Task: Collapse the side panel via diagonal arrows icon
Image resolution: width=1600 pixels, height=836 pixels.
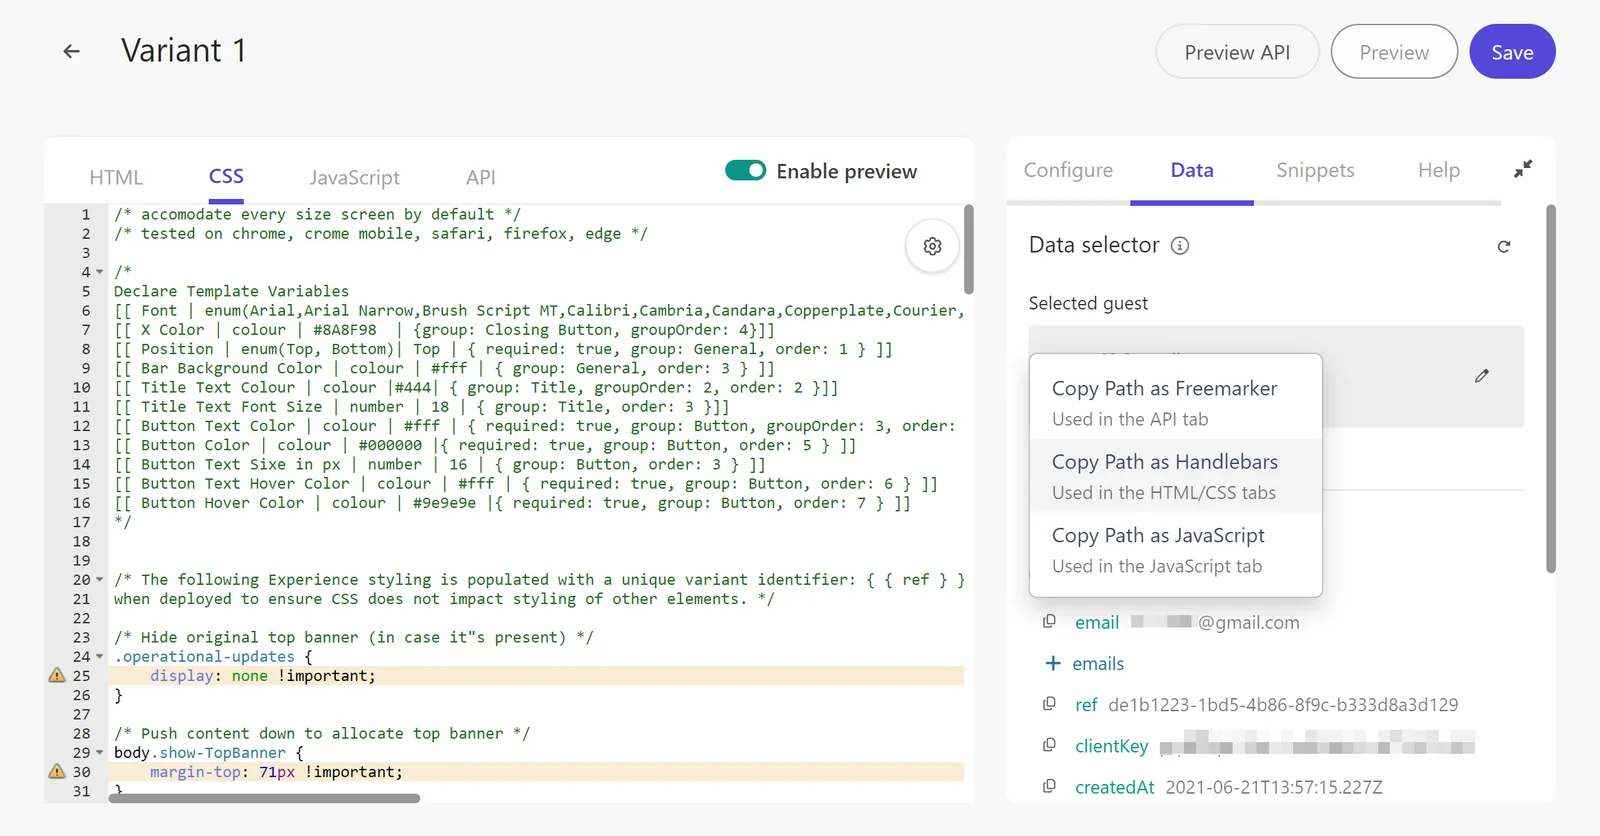Action: pos(1523,169)
